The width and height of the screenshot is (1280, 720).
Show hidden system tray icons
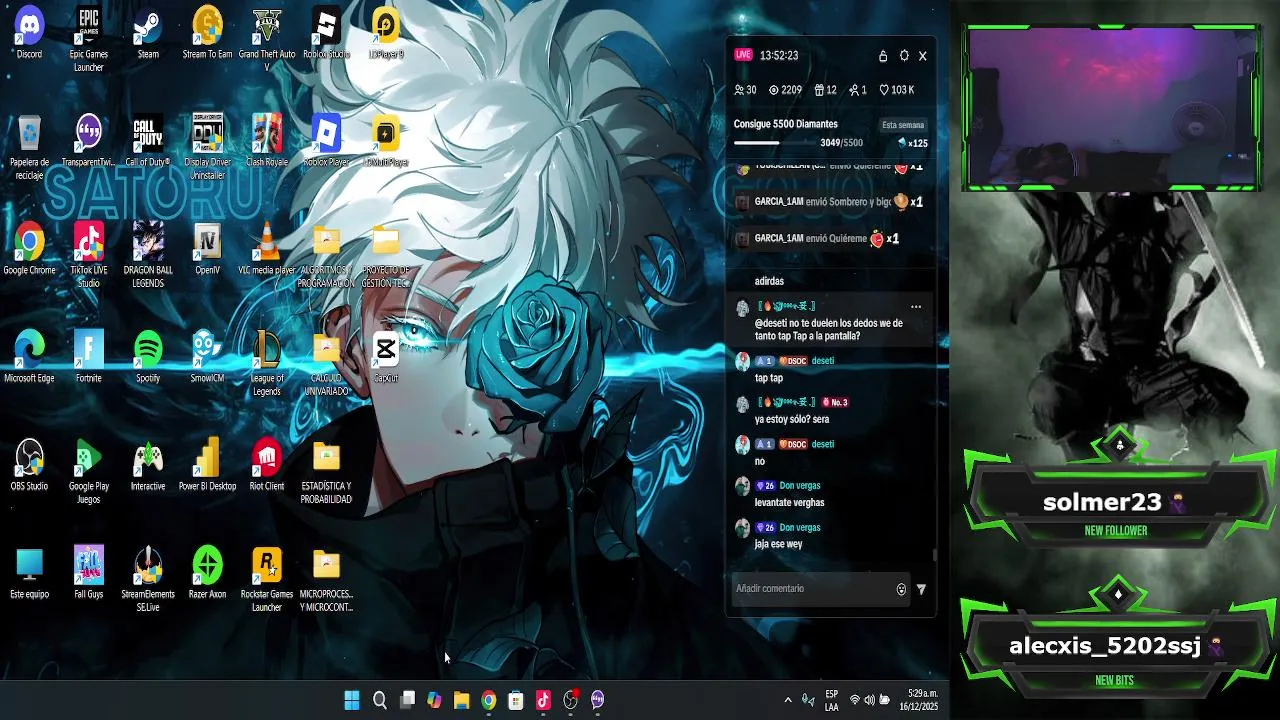coord(788,700)
